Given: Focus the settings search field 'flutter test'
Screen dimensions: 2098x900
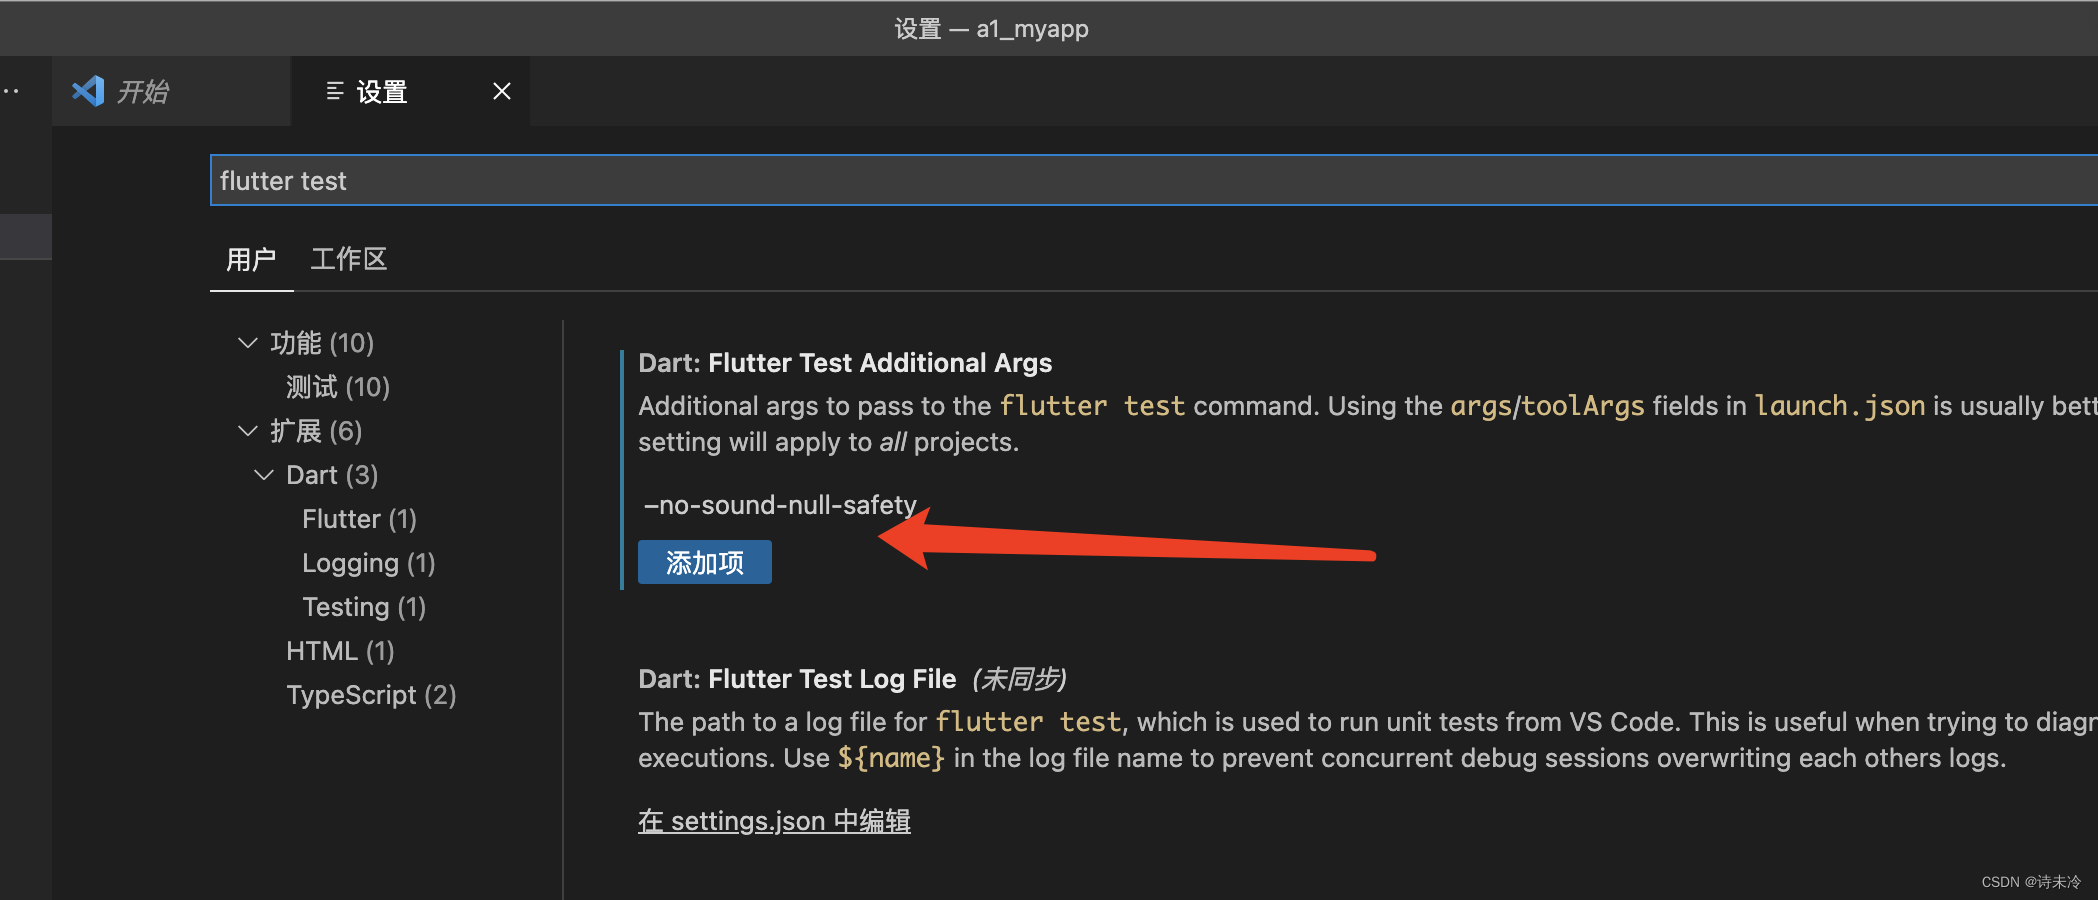Looking at the screenshot, I should 1154,180.
